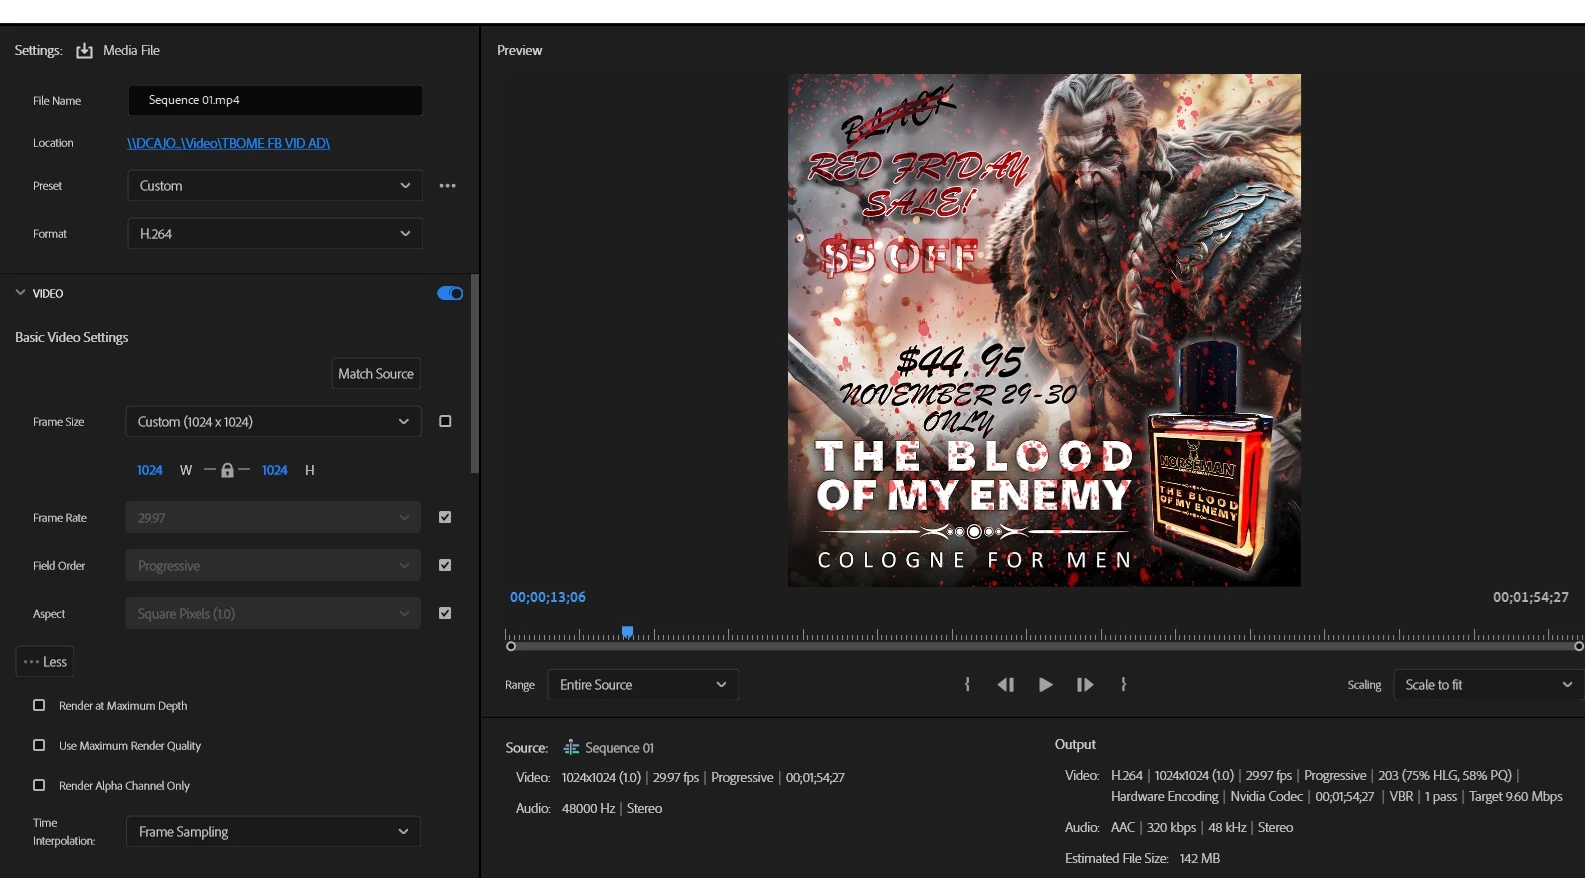Enable Render at Maximum Depth
Image resolution: width=1585 pixels, height=878 pixels.
tap(39, 706)
